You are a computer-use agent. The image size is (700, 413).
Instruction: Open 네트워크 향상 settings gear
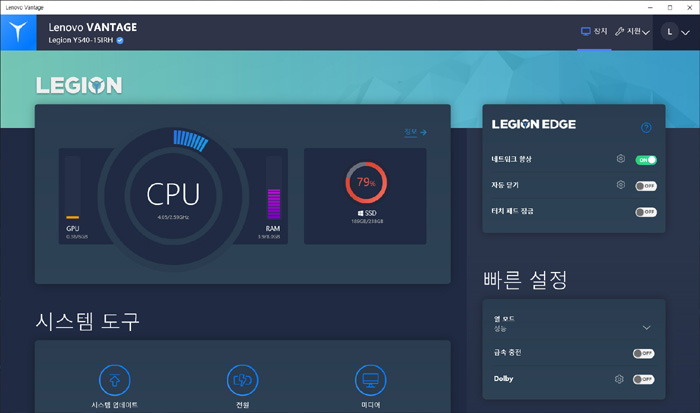(x=621, y=159)
